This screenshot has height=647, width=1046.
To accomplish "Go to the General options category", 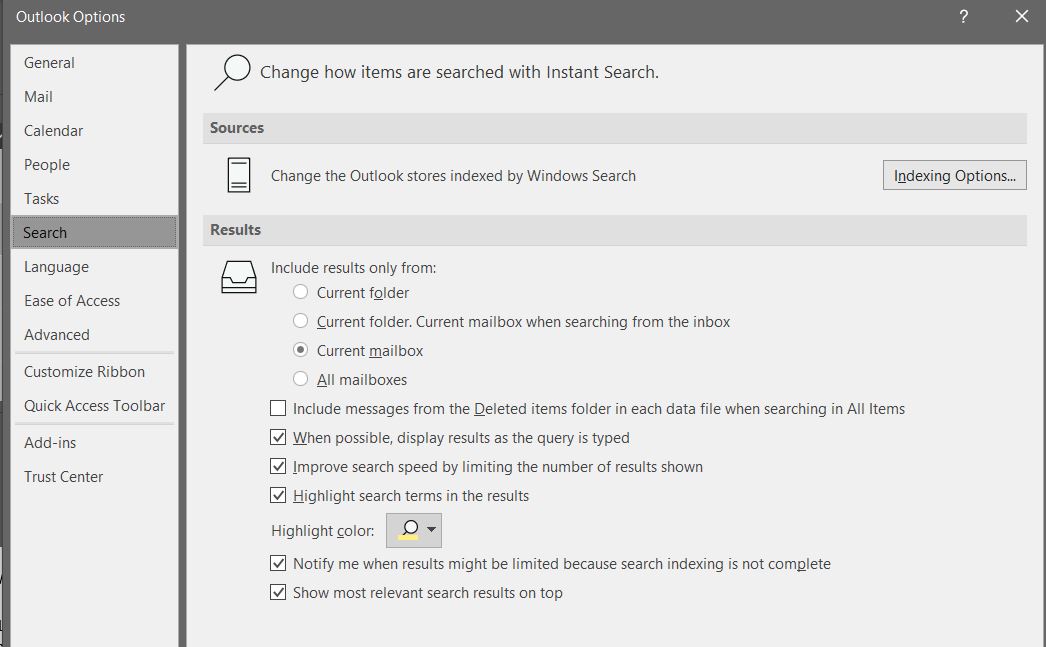I will coord(94,63).
